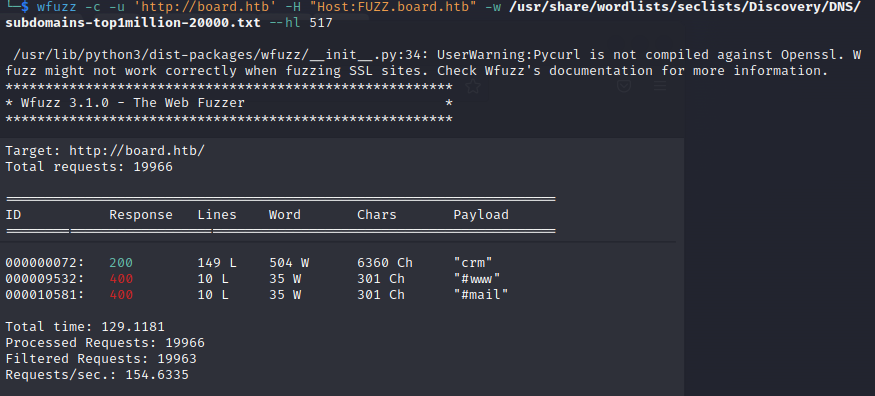875x396 pixels.
Task: Click request ID '000010581:'
Action: 45,294
